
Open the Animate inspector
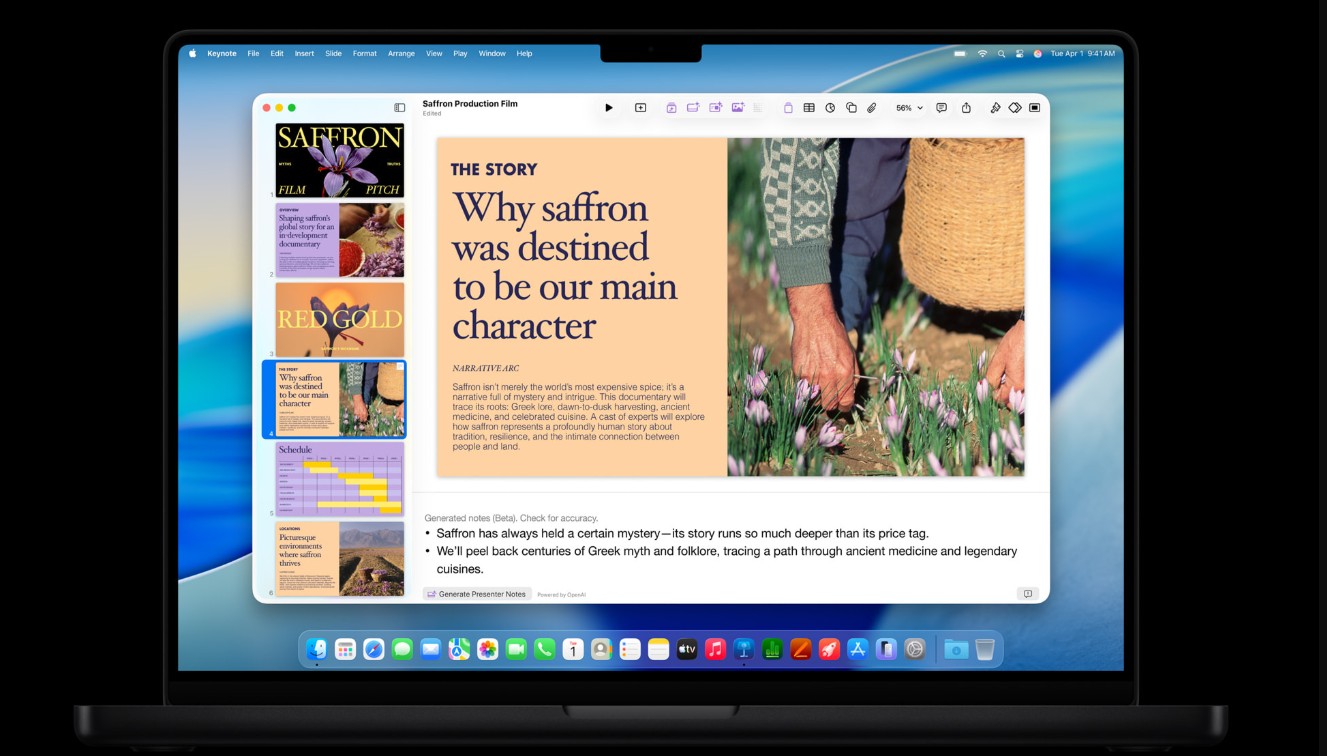point(1012,107)
